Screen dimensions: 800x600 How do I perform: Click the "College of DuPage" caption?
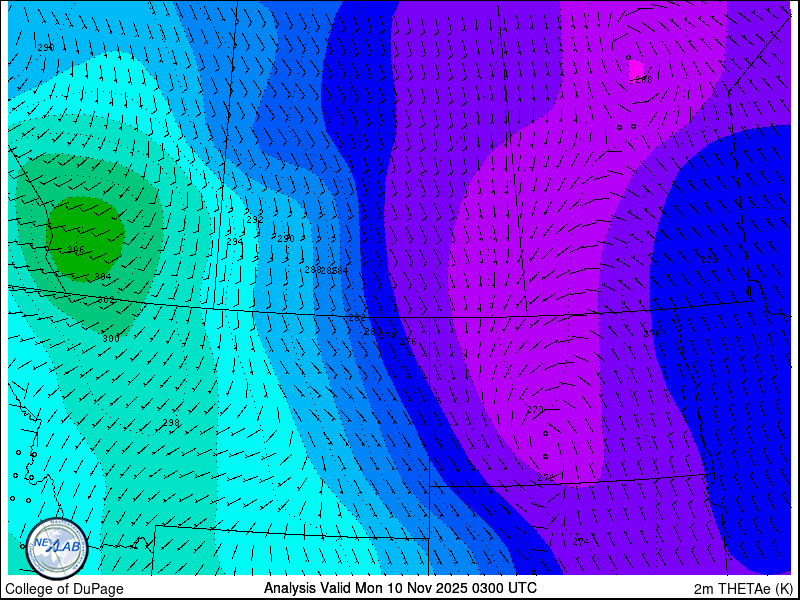(x=64, y=589)
